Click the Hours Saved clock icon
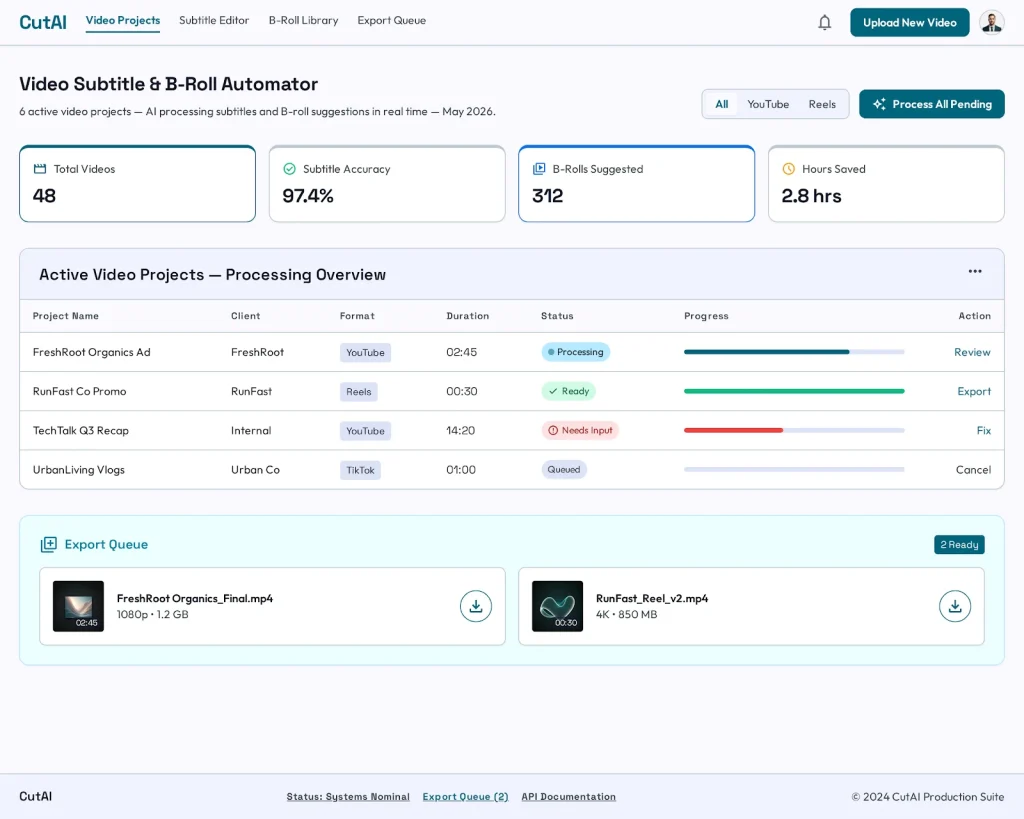Viewport: 1024px width, 819px height. (x=788, y=169)
